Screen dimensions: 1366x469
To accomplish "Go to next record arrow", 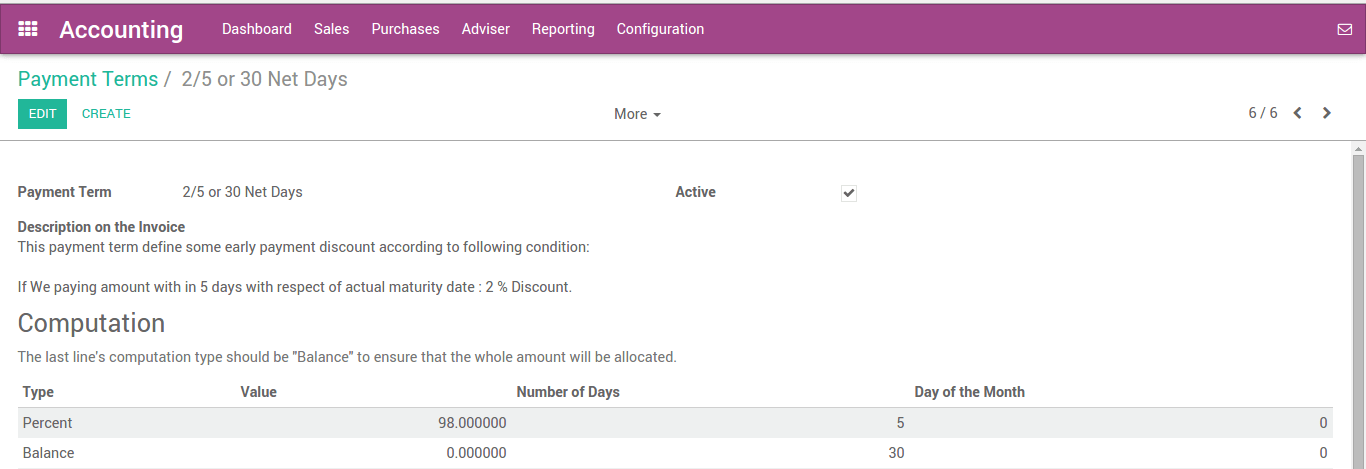I will (x=1327, y=113).
